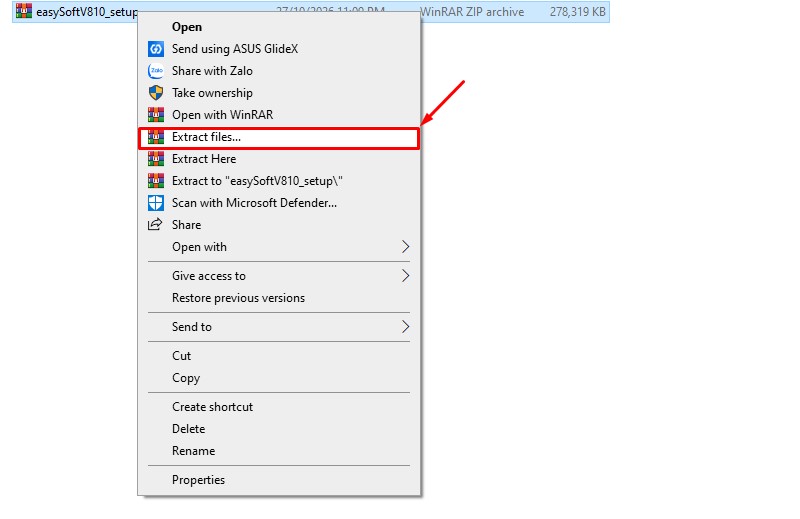Click the WinRAR icon beside Open with WinRAR
The width and height of the screenshot is (800, 519).
(156, 115)
